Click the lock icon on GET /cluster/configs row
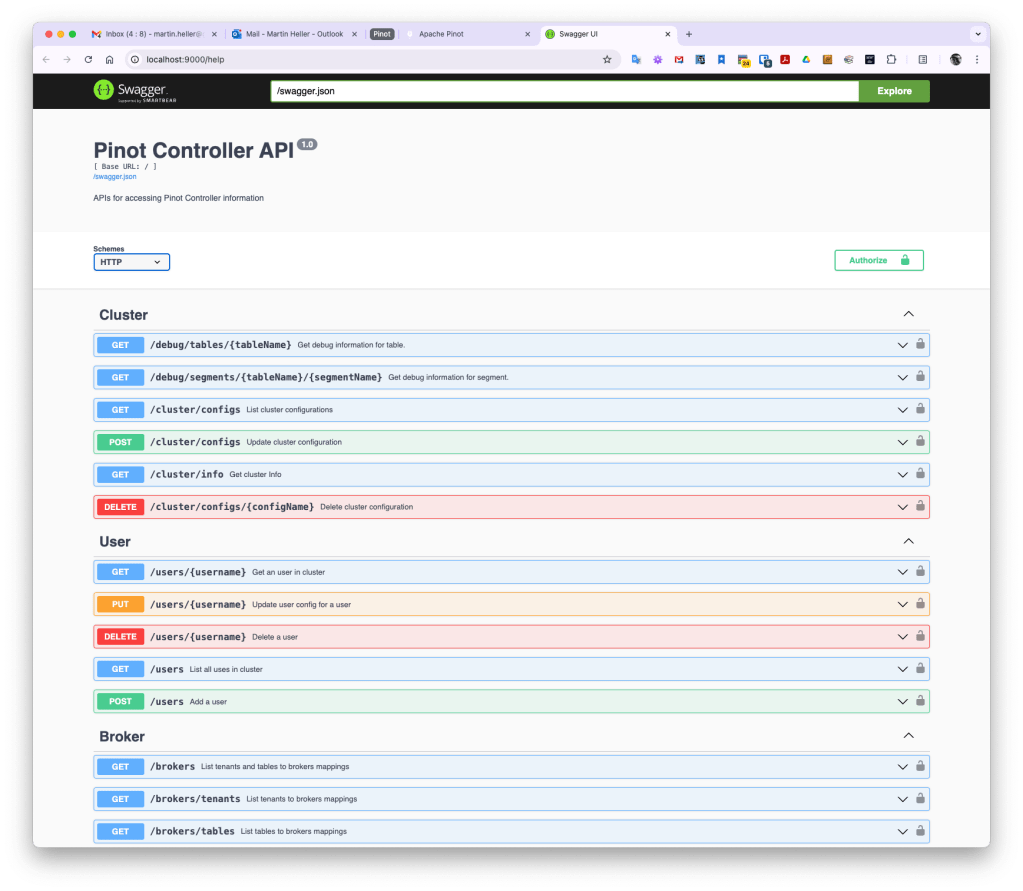 920,409
